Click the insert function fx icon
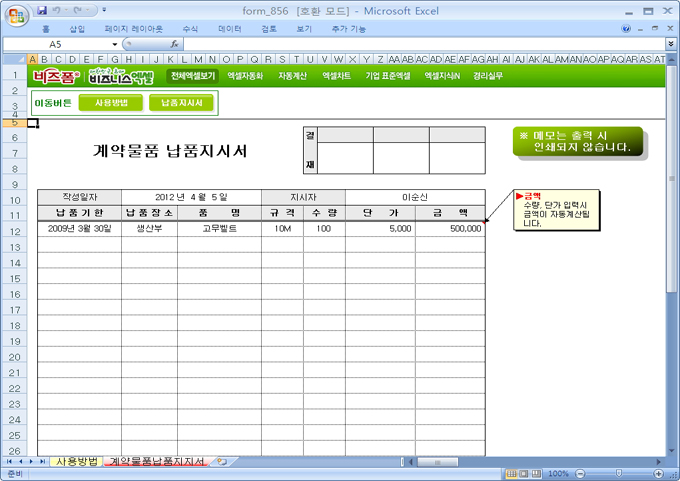This screenshot has width=680, height=481. tap(174, 45)
